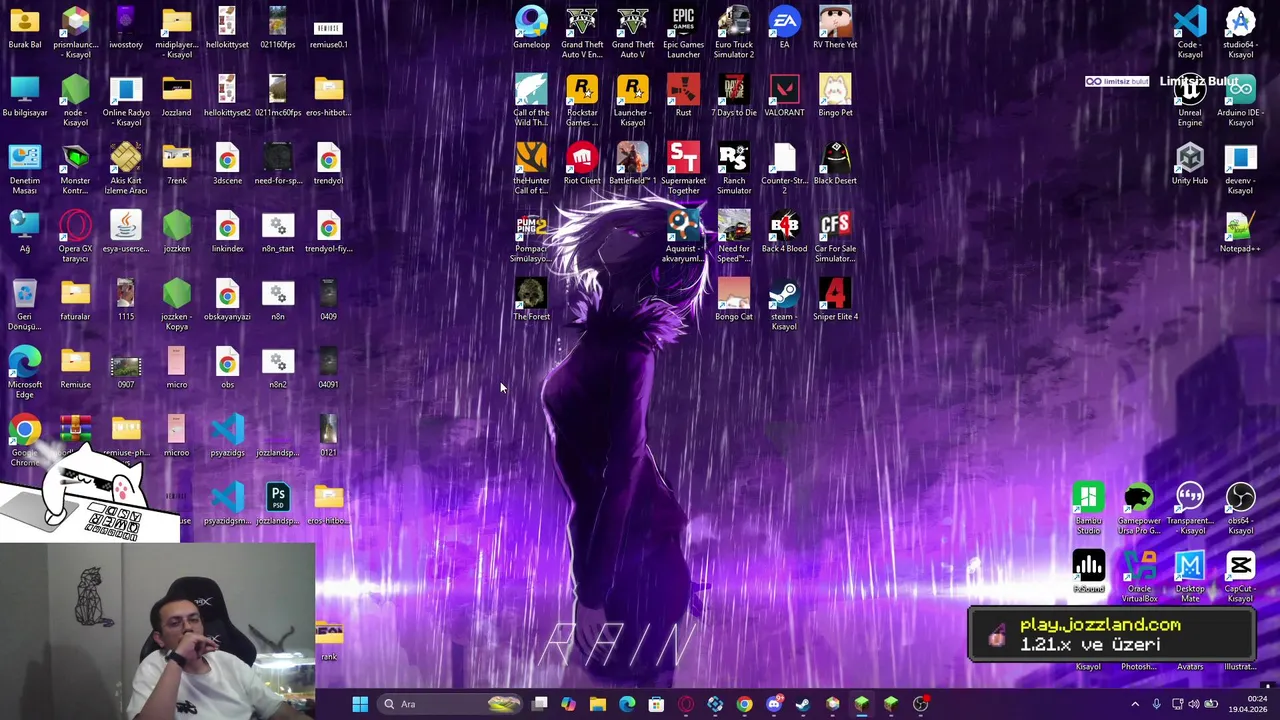Viewport: 1280px width, 720px height.
Task: Open the Geri Dönüşüm recycle bin
Action: coord(24,304)
